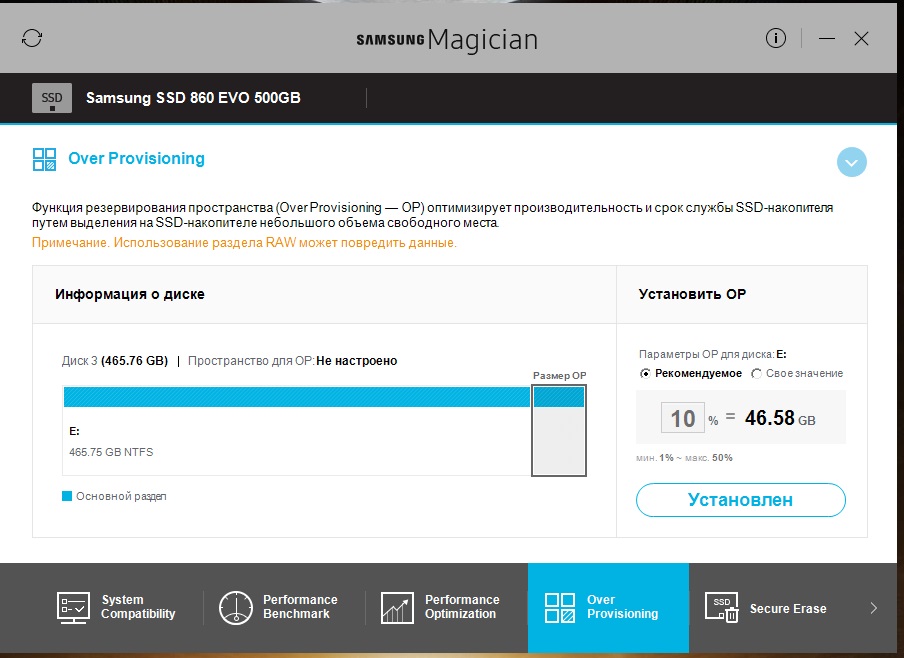Click the Размер OP size box

tap(559, 431)
